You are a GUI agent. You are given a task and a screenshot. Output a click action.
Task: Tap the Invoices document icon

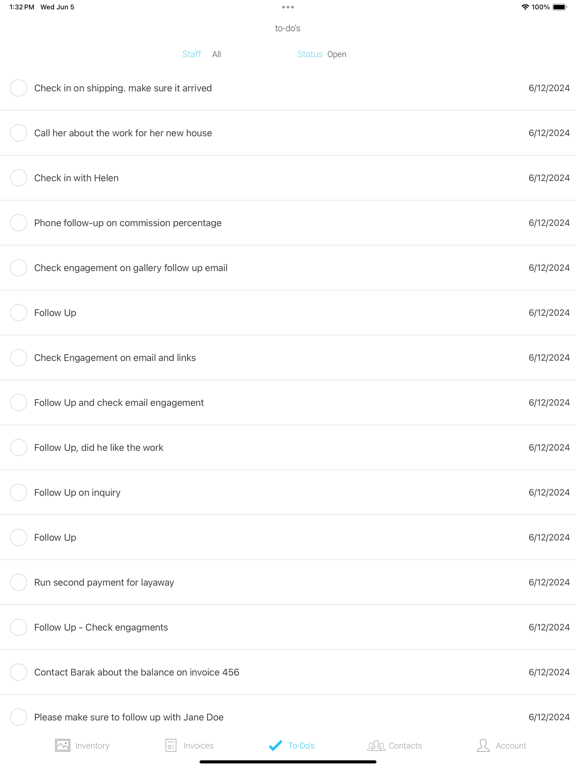[170, 745]
